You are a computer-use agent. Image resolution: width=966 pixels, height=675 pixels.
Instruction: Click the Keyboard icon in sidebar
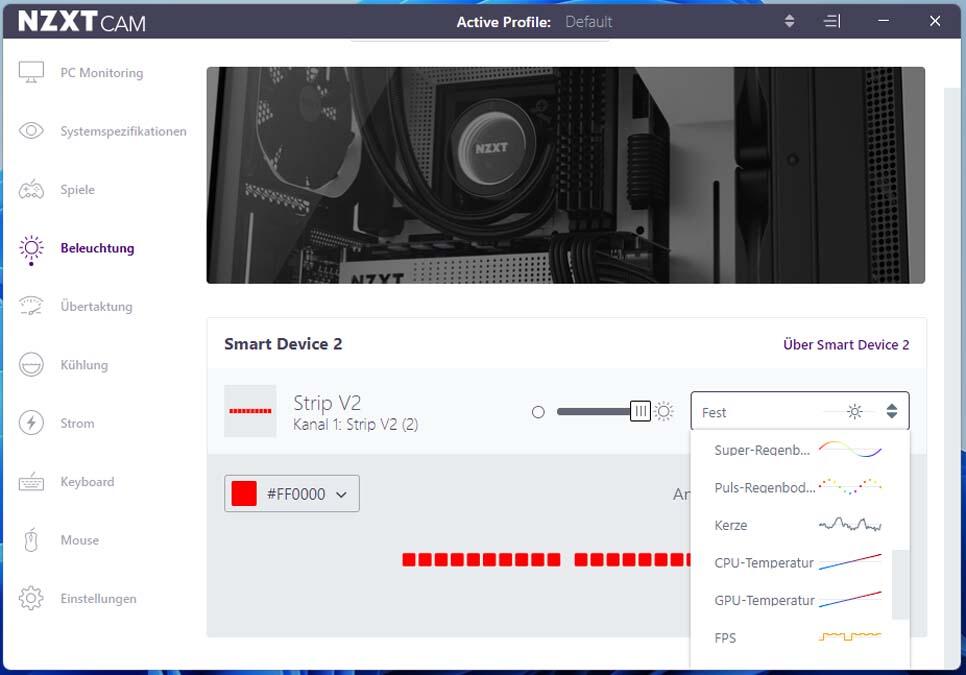[x=31, y=482]
